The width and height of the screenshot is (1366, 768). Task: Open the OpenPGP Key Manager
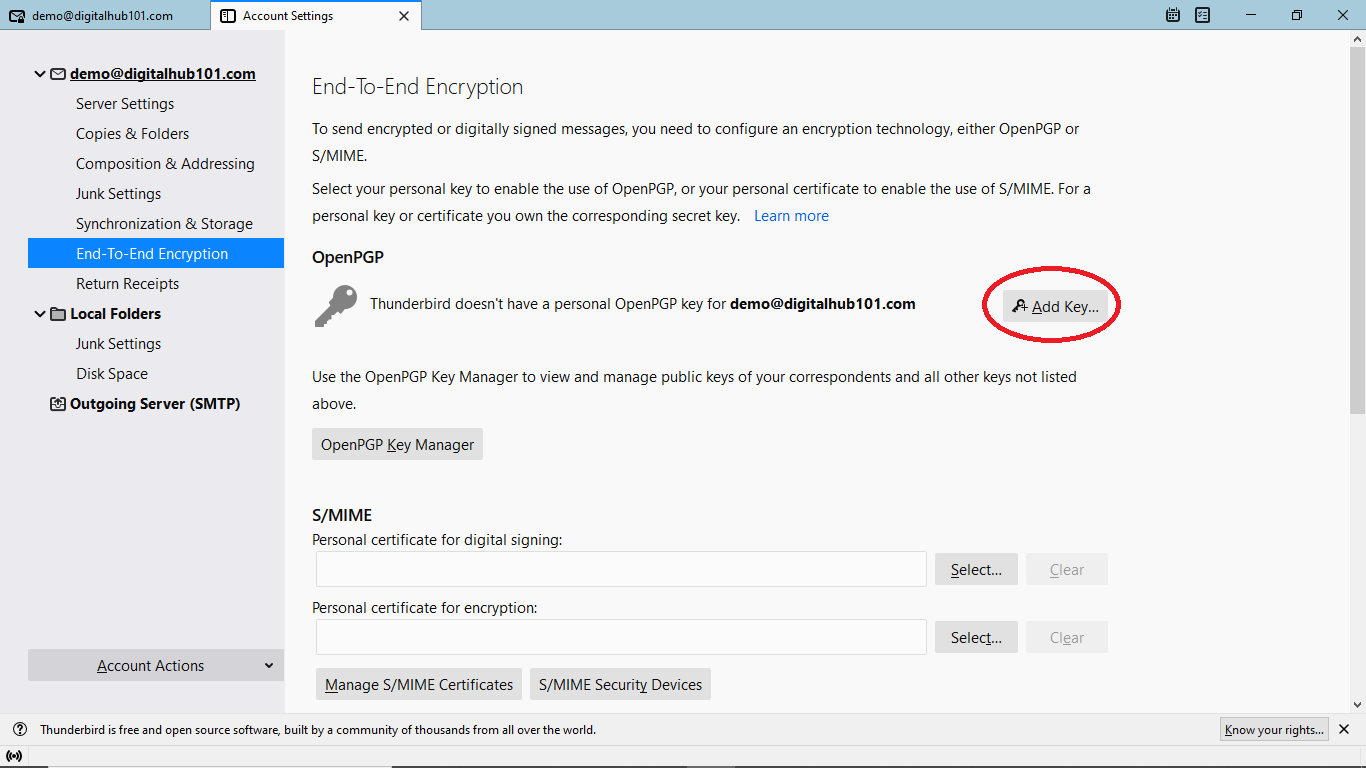[398, 444]
